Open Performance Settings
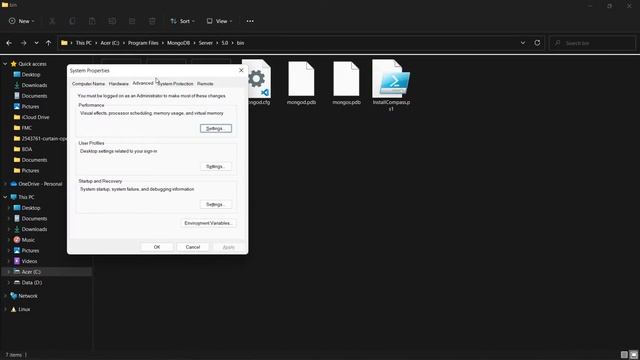The width and height of the screenshot is (640, 360). pos(216,129)
